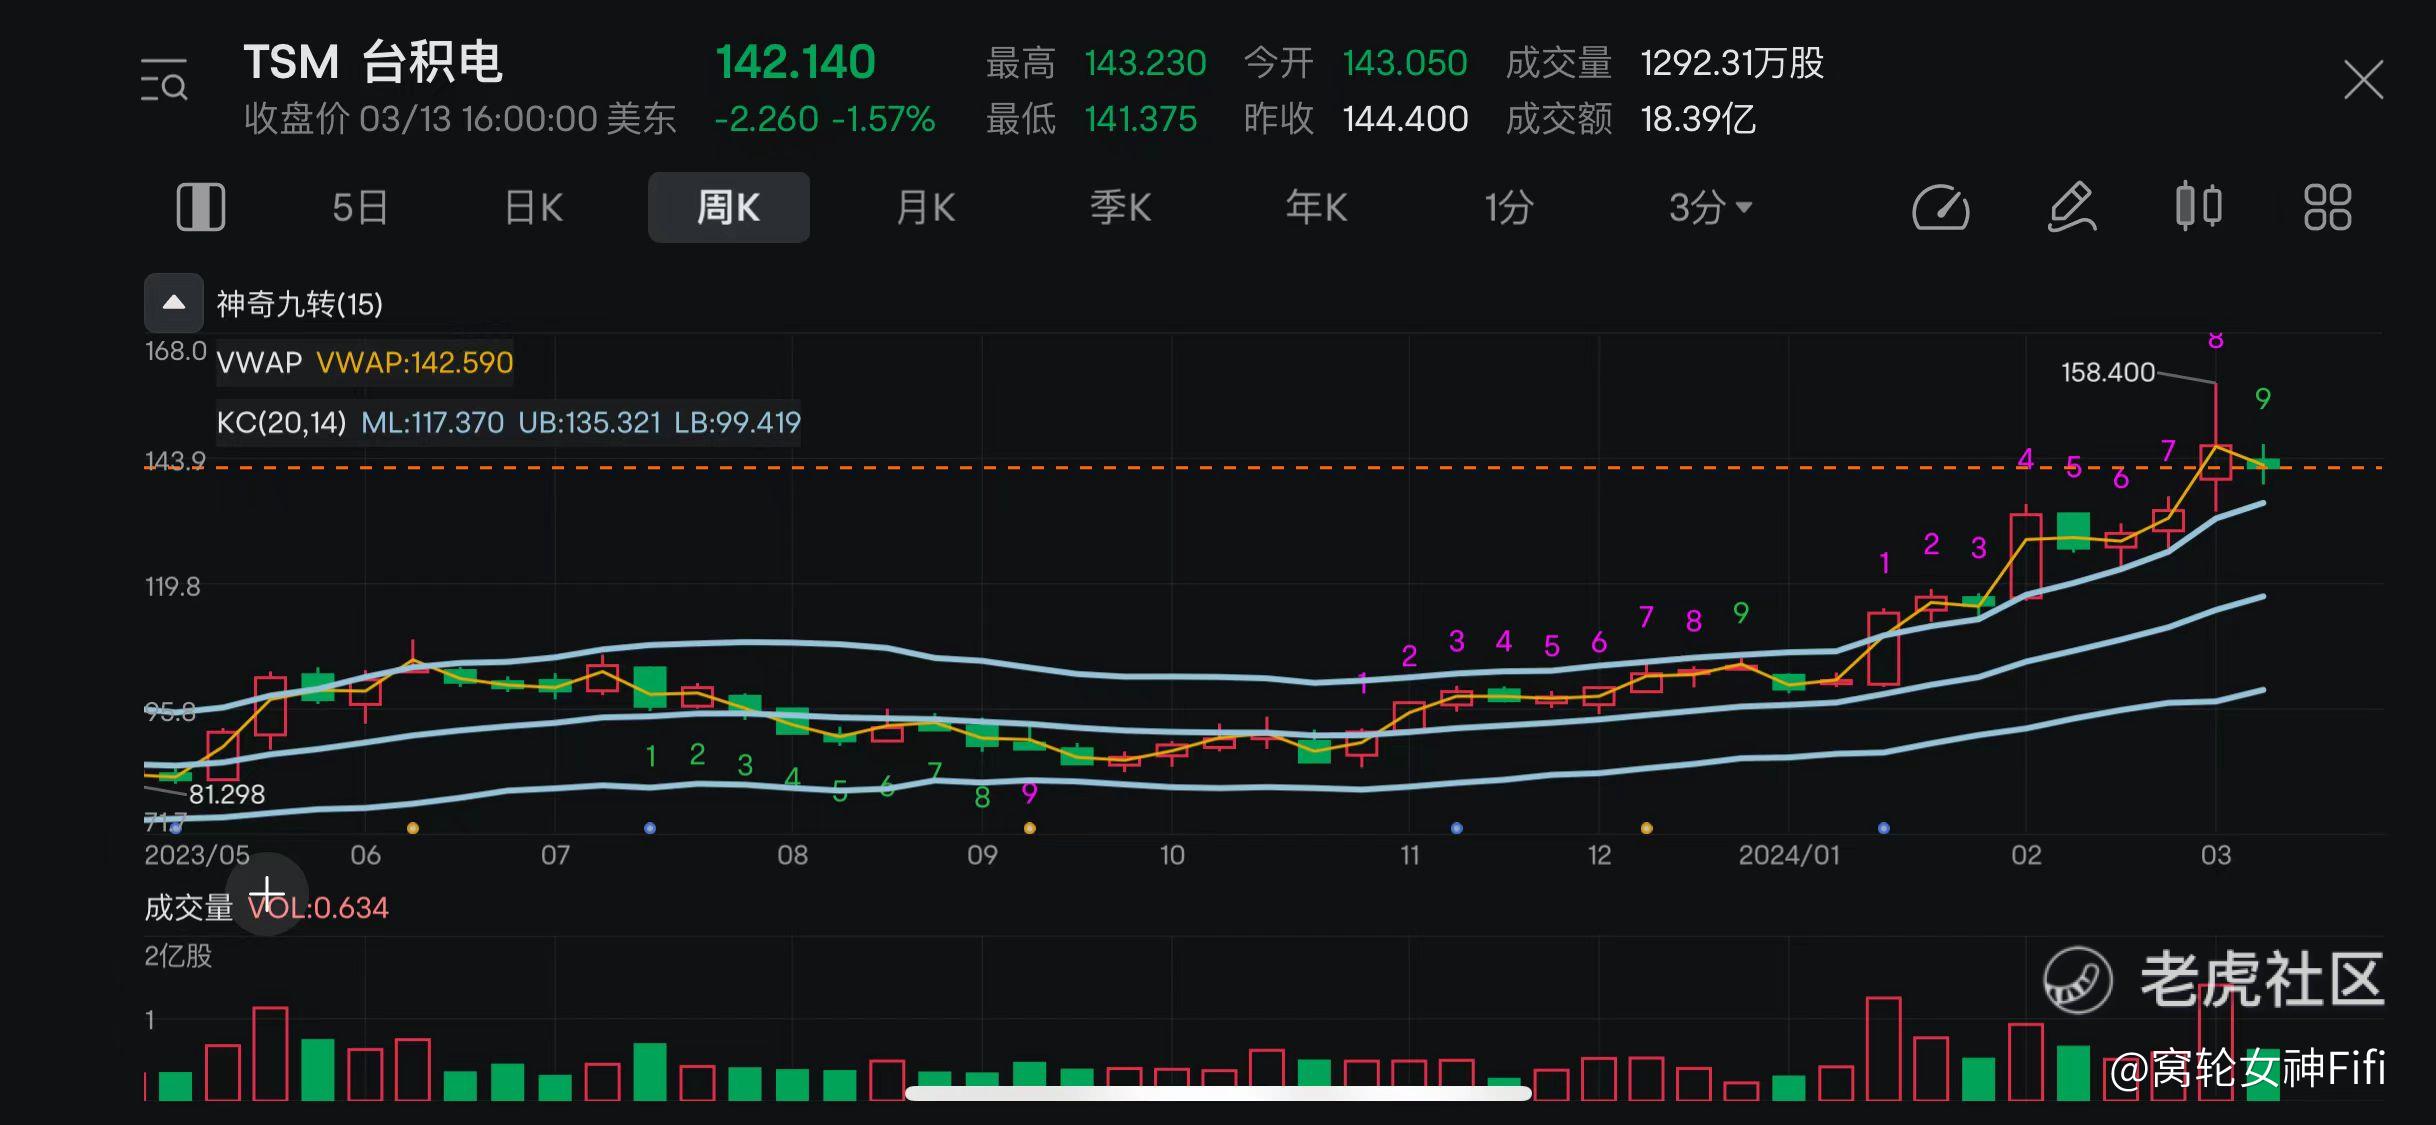This screenshot has width=2436, height=1125.
Task: Click the 成交额 18.39亿 value
Action: click(1698, 119)
